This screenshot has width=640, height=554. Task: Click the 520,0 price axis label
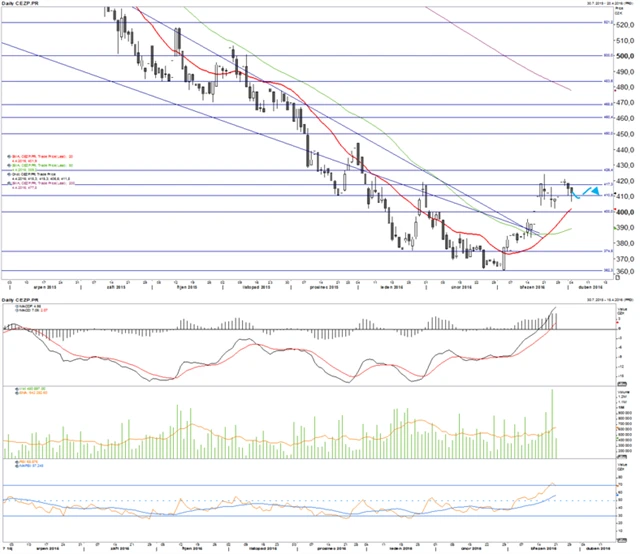[x=625, y=25]
